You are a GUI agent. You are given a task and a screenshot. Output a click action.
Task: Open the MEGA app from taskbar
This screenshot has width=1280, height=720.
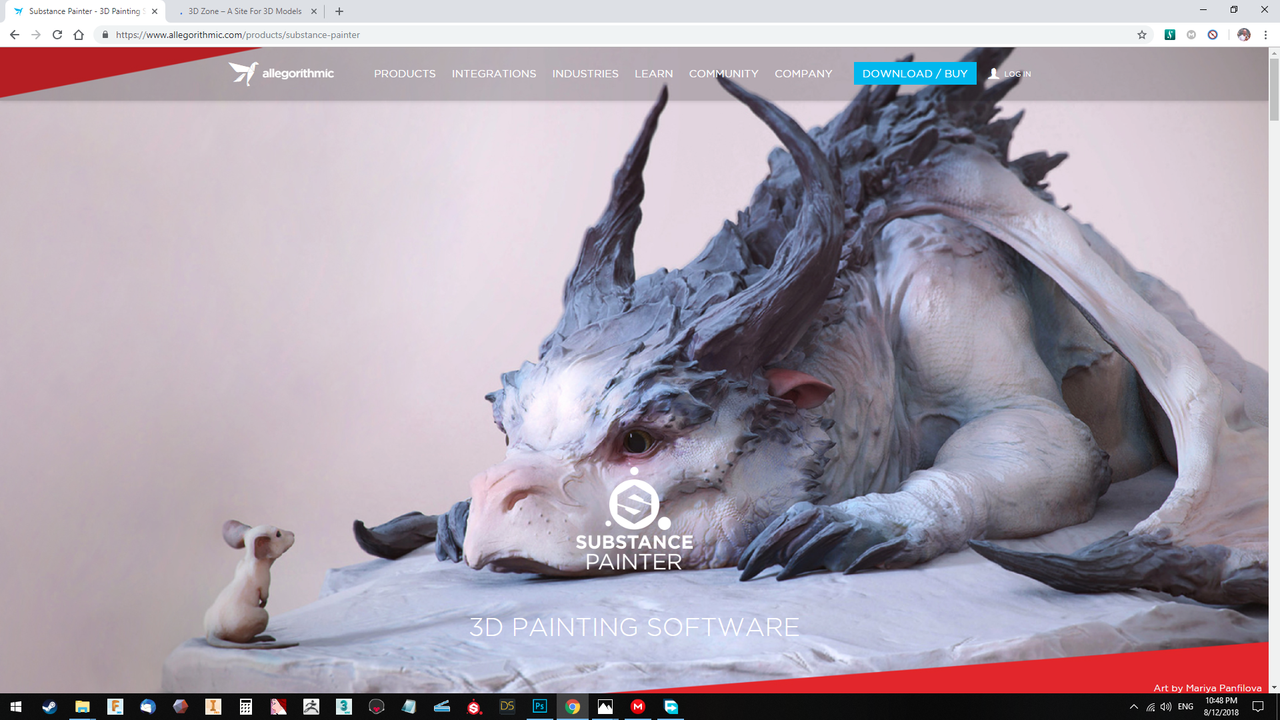[x=638, y=706]
